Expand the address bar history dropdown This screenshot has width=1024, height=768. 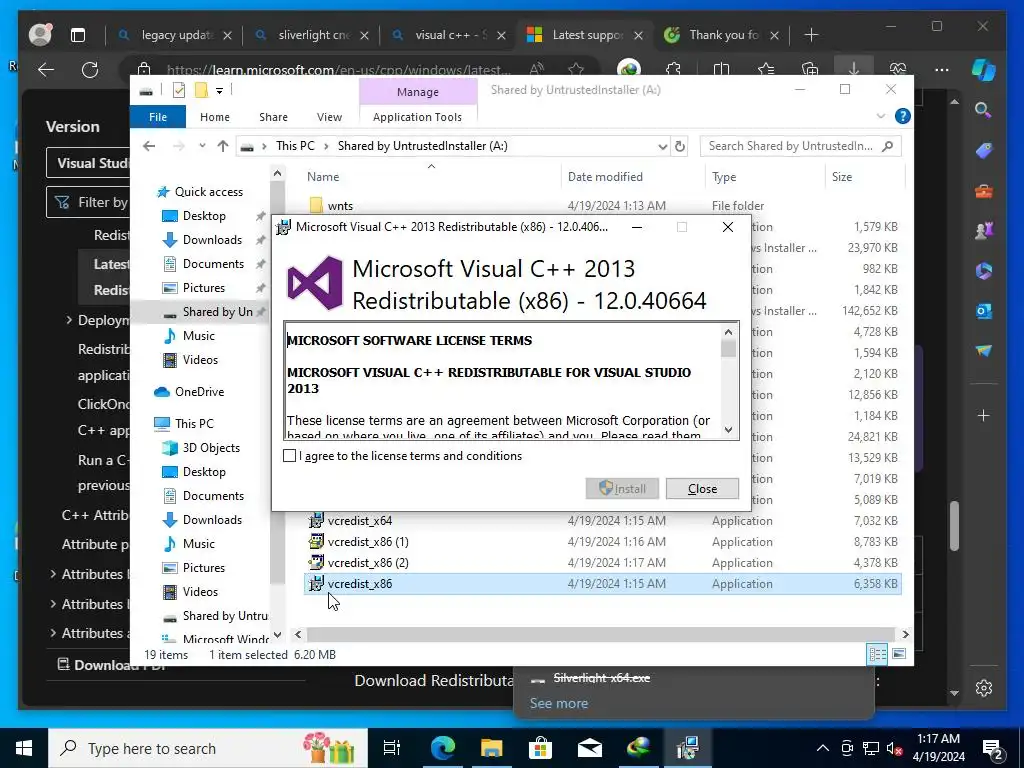(x=662, y=146)
